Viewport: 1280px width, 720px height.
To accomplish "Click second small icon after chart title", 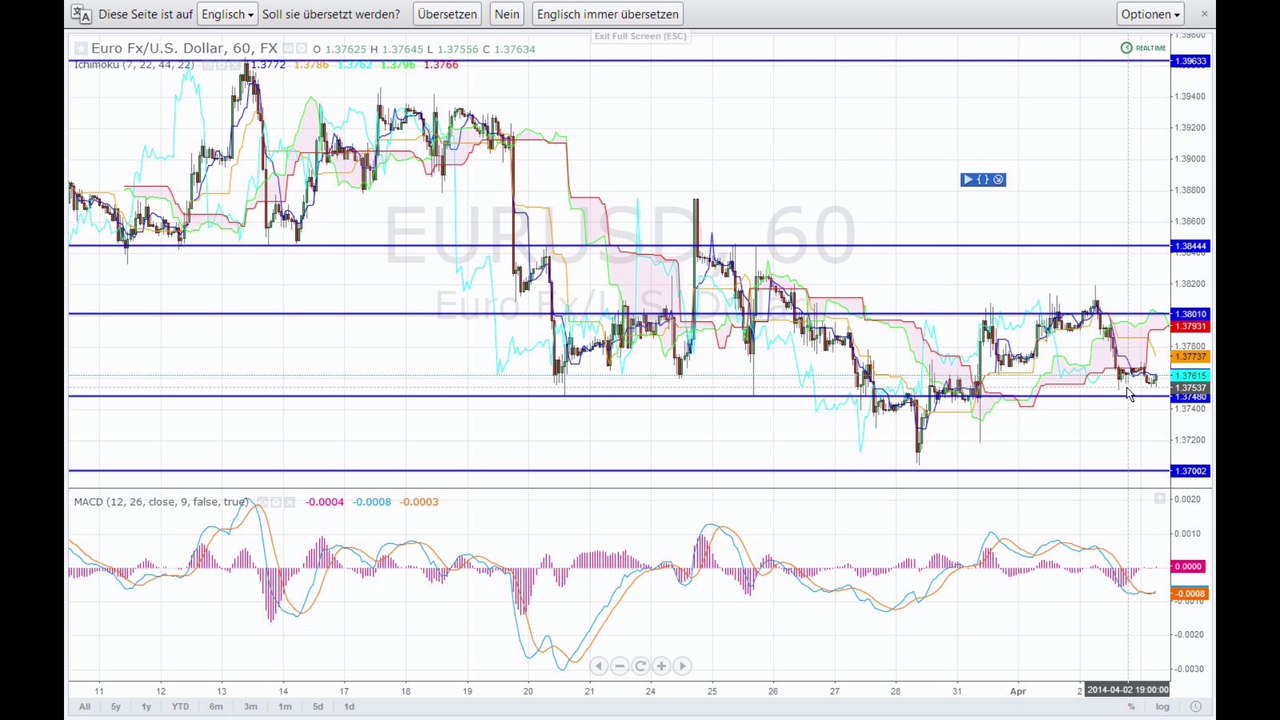I will coord(301,48).
